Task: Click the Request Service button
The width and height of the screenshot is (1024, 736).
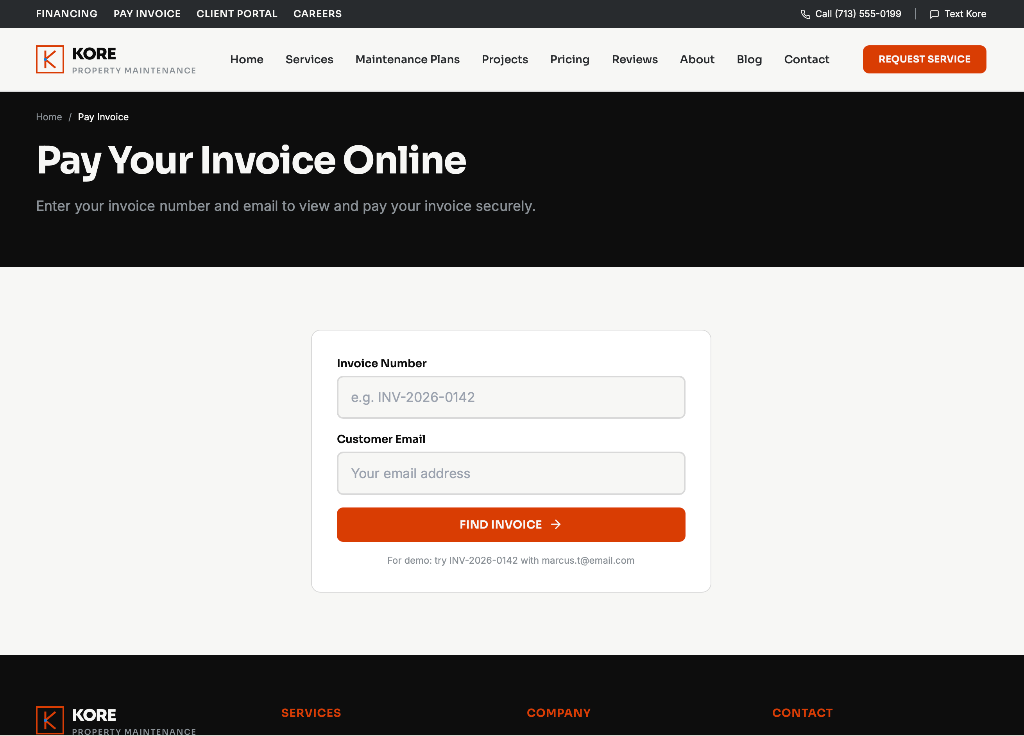Action: 924,59
